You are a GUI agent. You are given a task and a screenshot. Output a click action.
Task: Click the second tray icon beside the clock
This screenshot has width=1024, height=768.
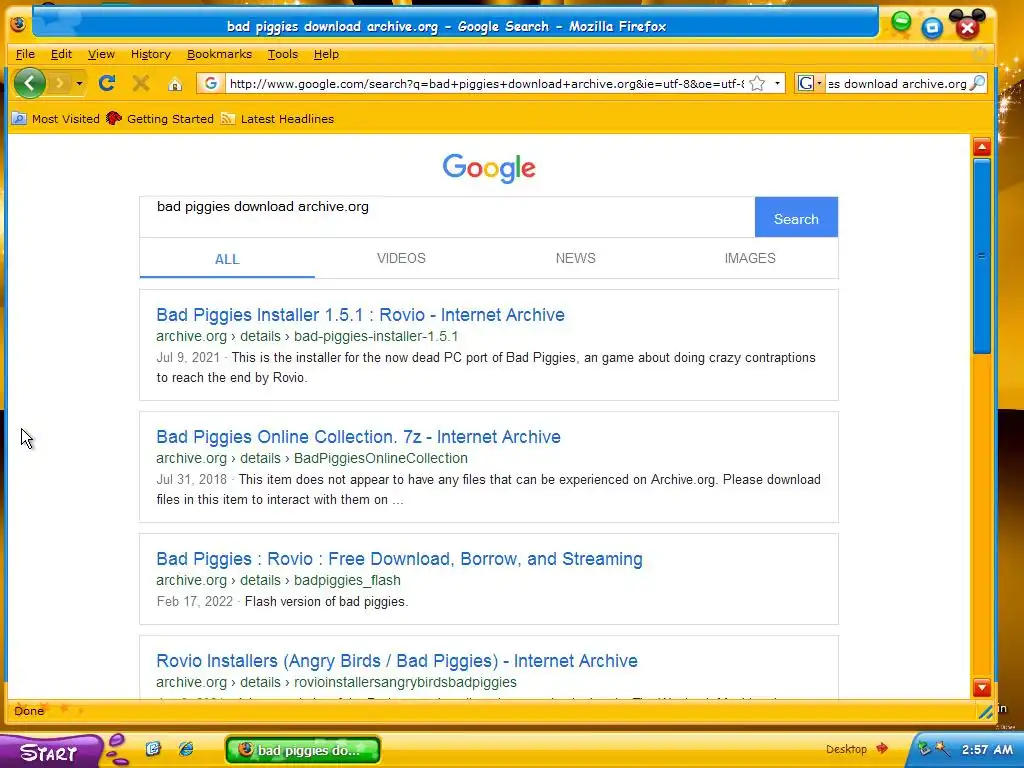point(942,748)
